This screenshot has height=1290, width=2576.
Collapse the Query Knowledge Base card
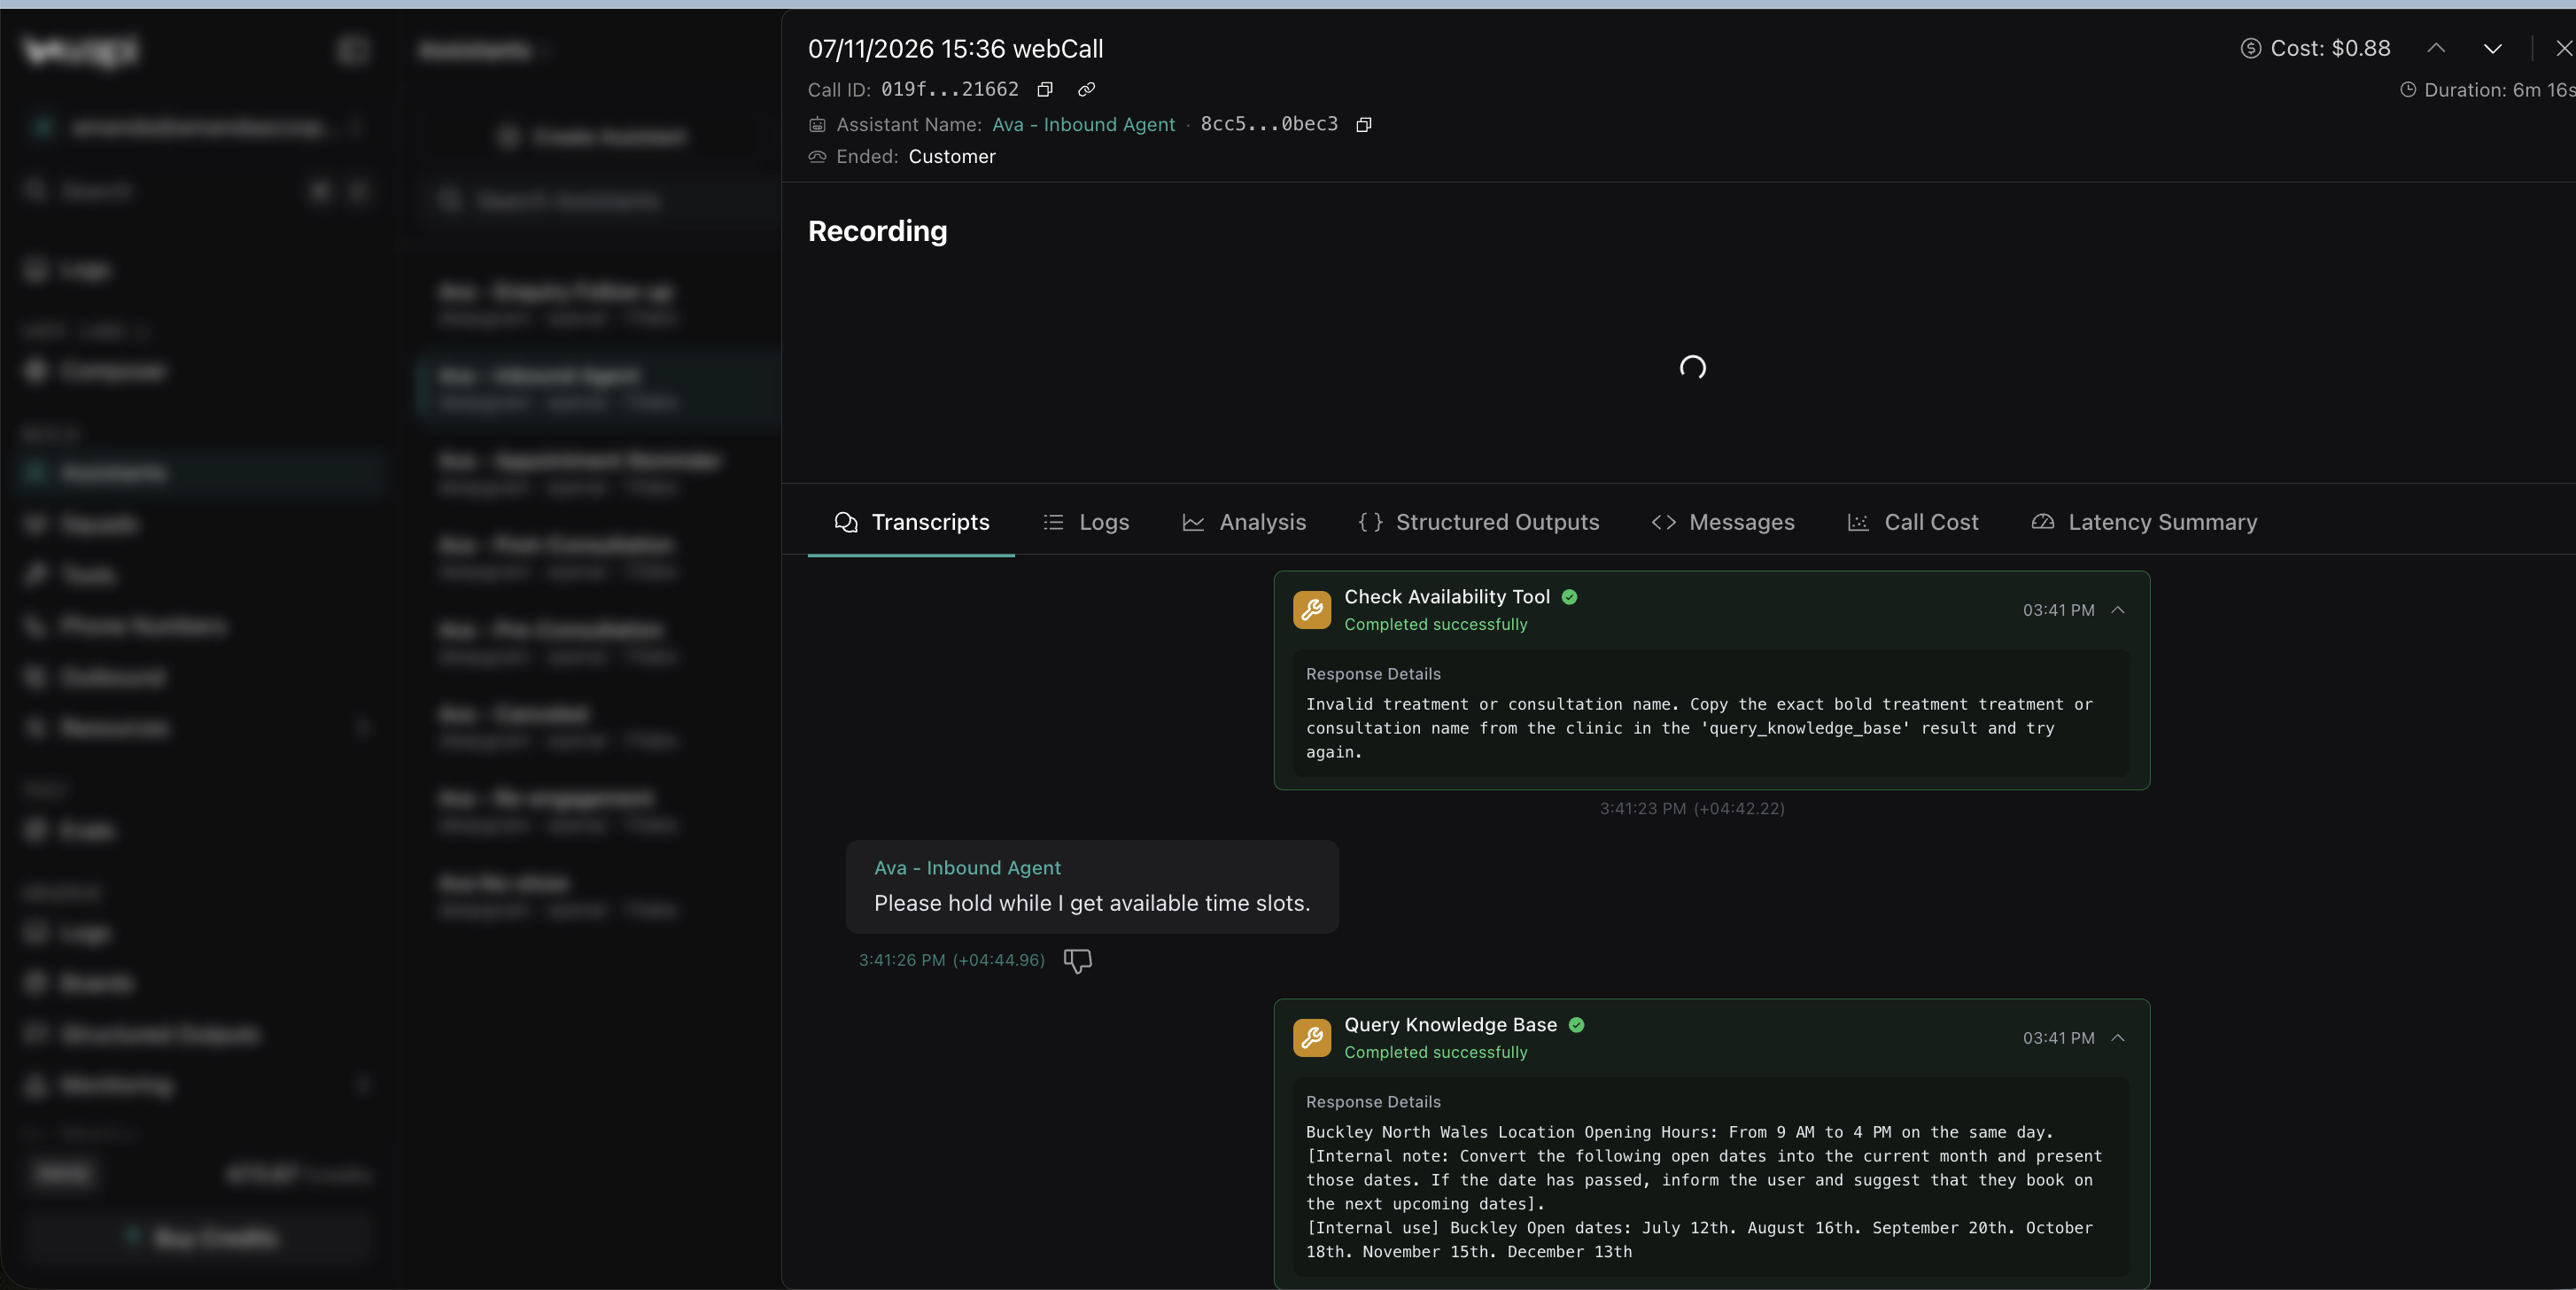pos(2117,1038)
